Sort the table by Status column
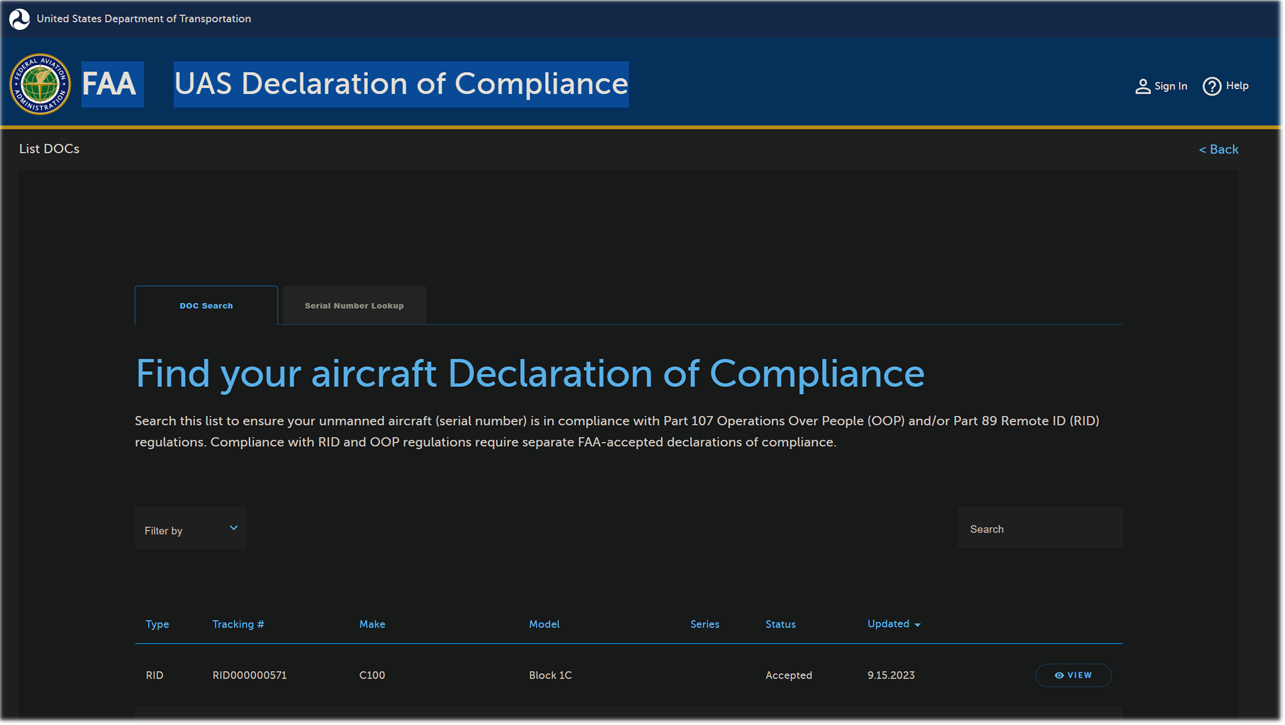 tap(780, 624)
